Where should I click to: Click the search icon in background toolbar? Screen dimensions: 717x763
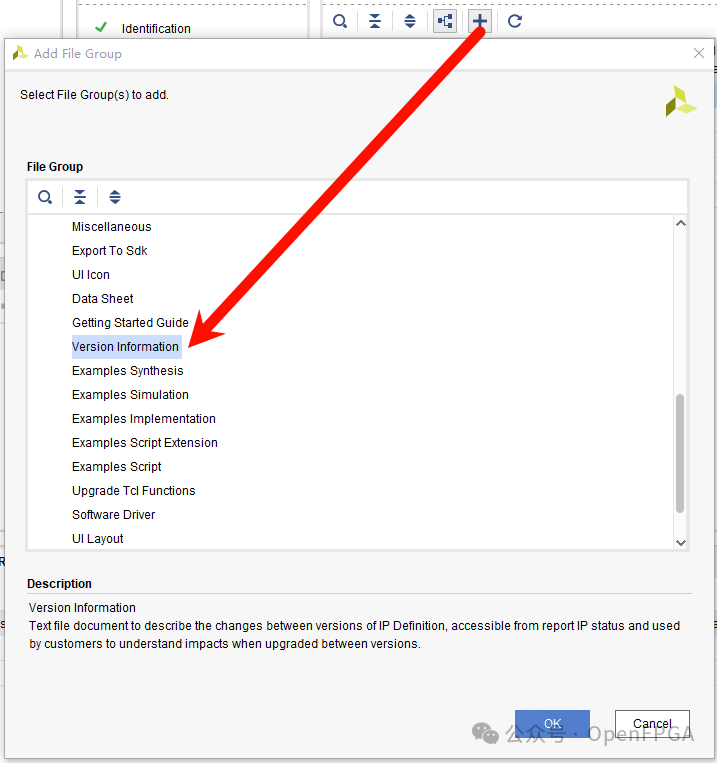(340, 21)
